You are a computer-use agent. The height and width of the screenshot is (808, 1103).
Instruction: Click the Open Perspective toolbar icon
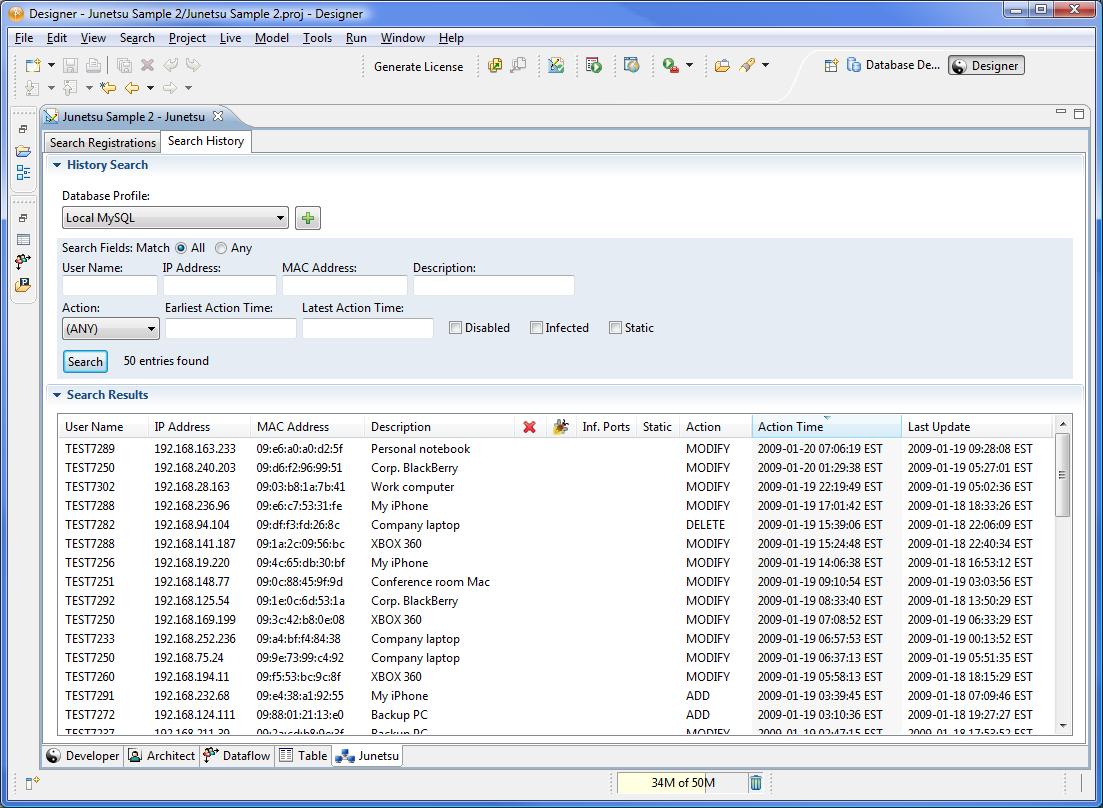click(830, 66)
